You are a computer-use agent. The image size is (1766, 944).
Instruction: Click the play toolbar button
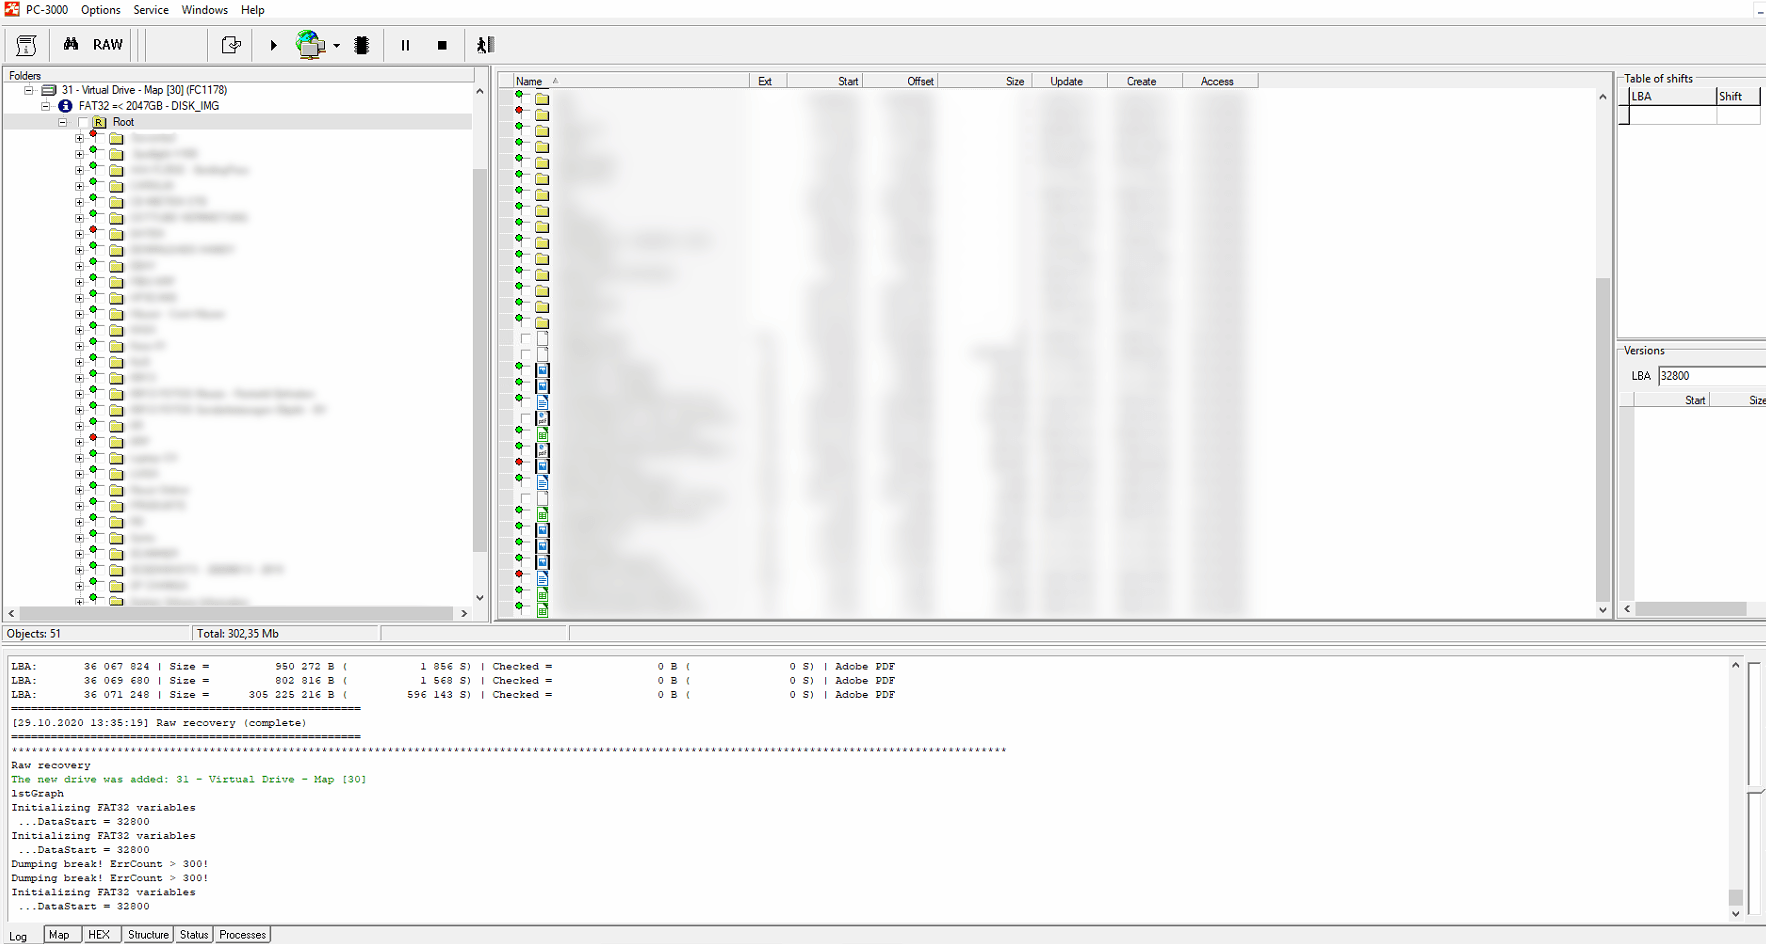pos(273,45)
